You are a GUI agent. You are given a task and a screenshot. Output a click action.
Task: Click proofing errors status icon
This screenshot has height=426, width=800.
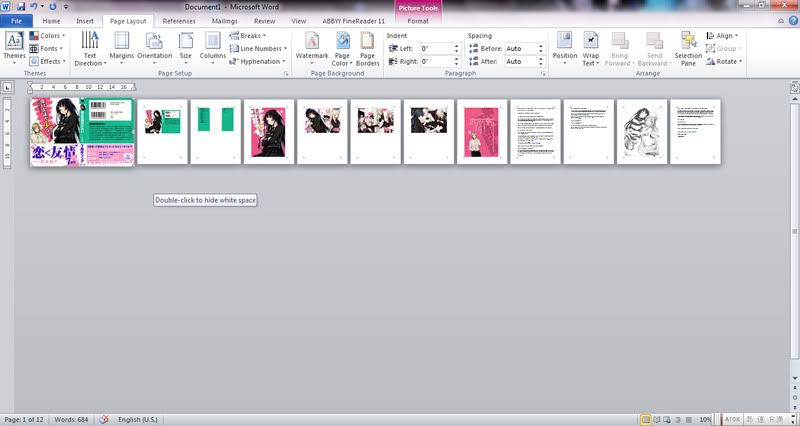click(104, 419)
